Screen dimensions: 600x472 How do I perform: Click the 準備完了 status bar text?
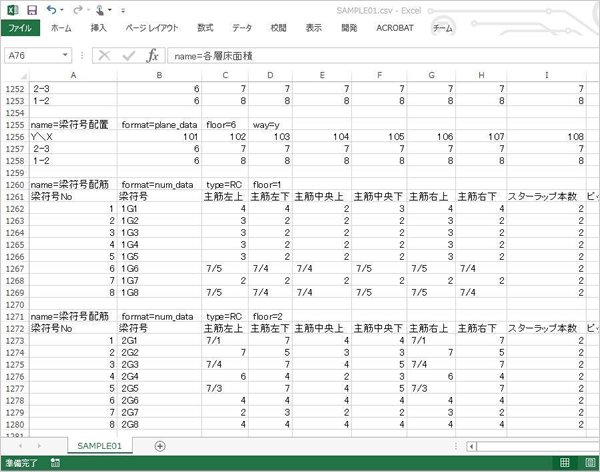(x=21, y=463)
